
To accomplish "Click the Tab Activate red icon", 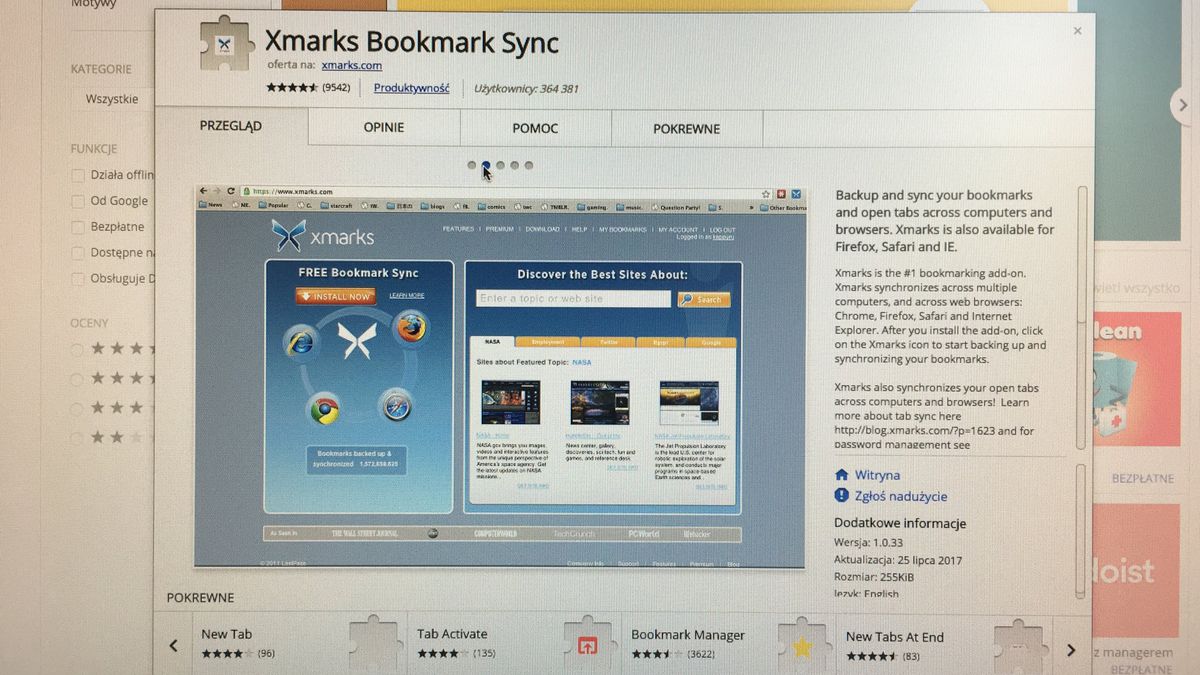I will 588,645.
